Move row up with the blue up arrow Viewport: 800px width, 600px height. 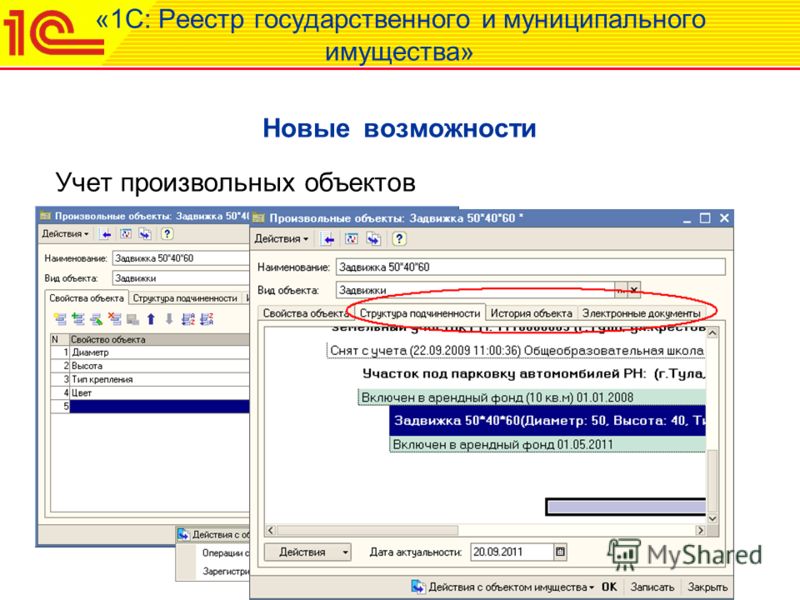(151, 319)
